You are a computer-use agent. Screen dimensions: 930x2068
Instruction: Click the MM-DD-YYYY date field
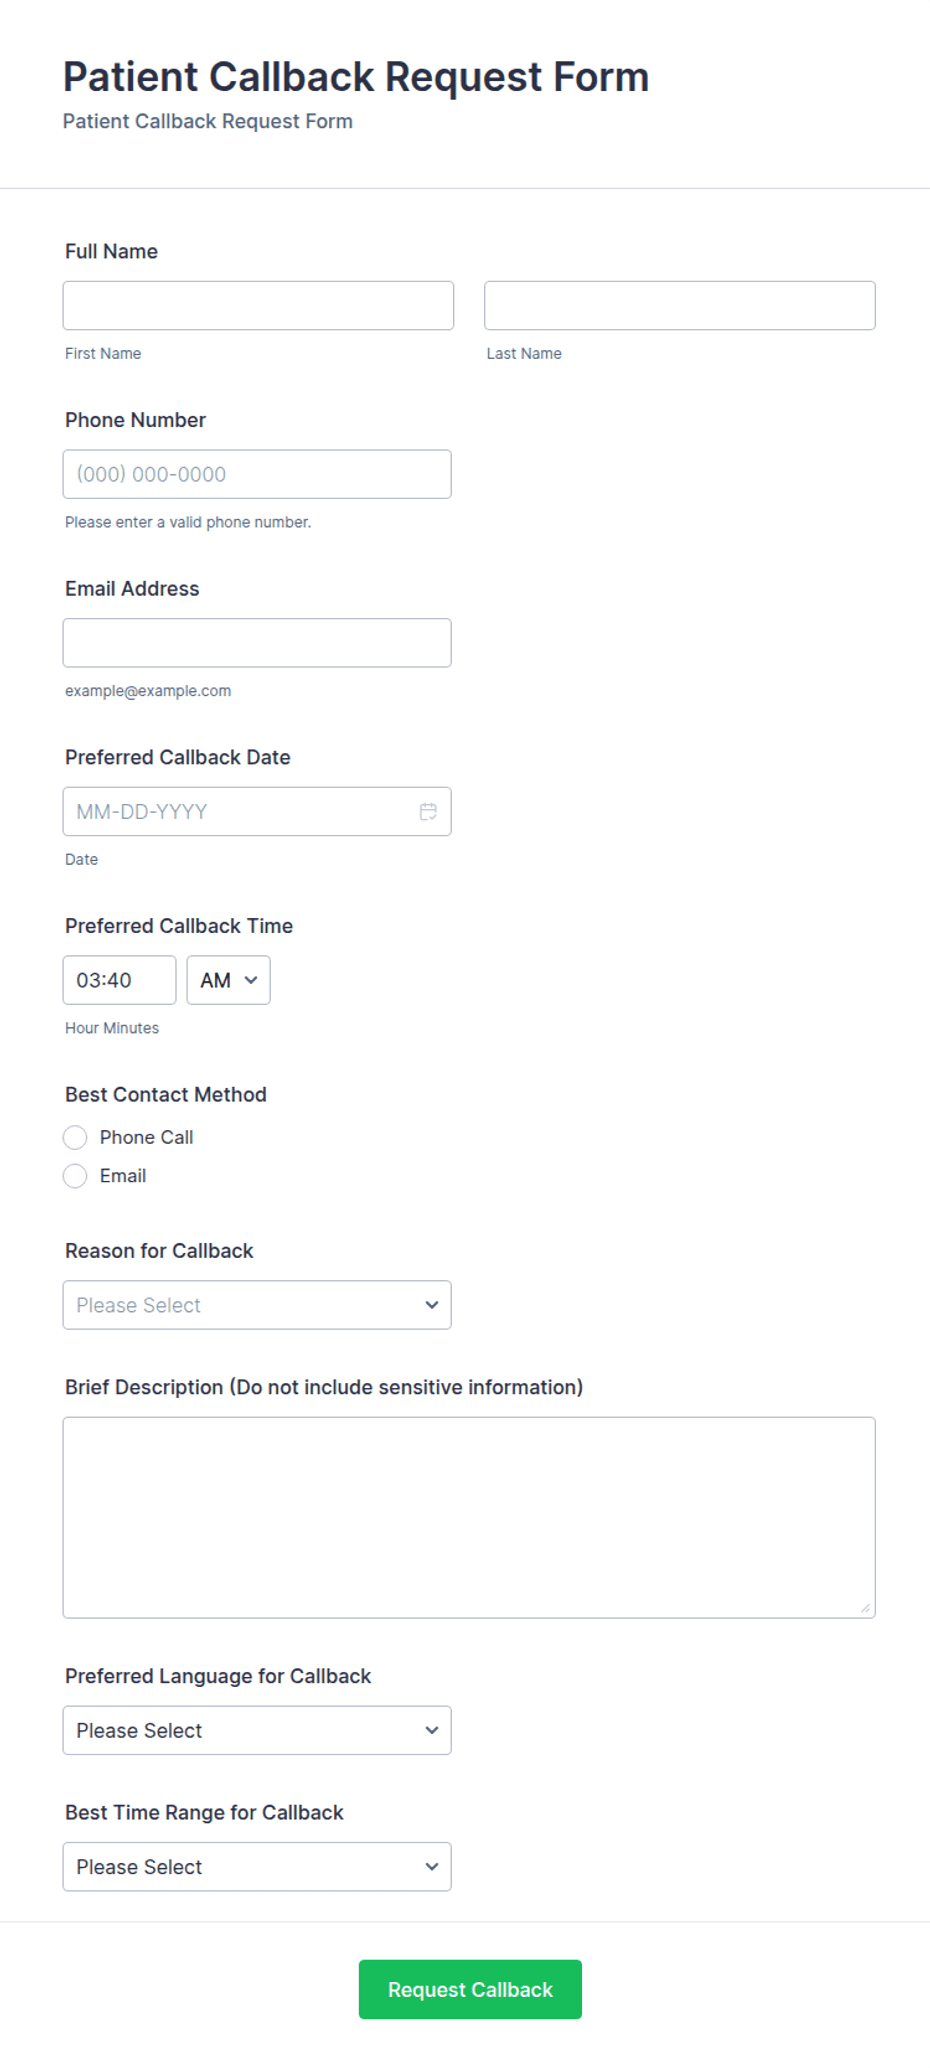(257, 811)
